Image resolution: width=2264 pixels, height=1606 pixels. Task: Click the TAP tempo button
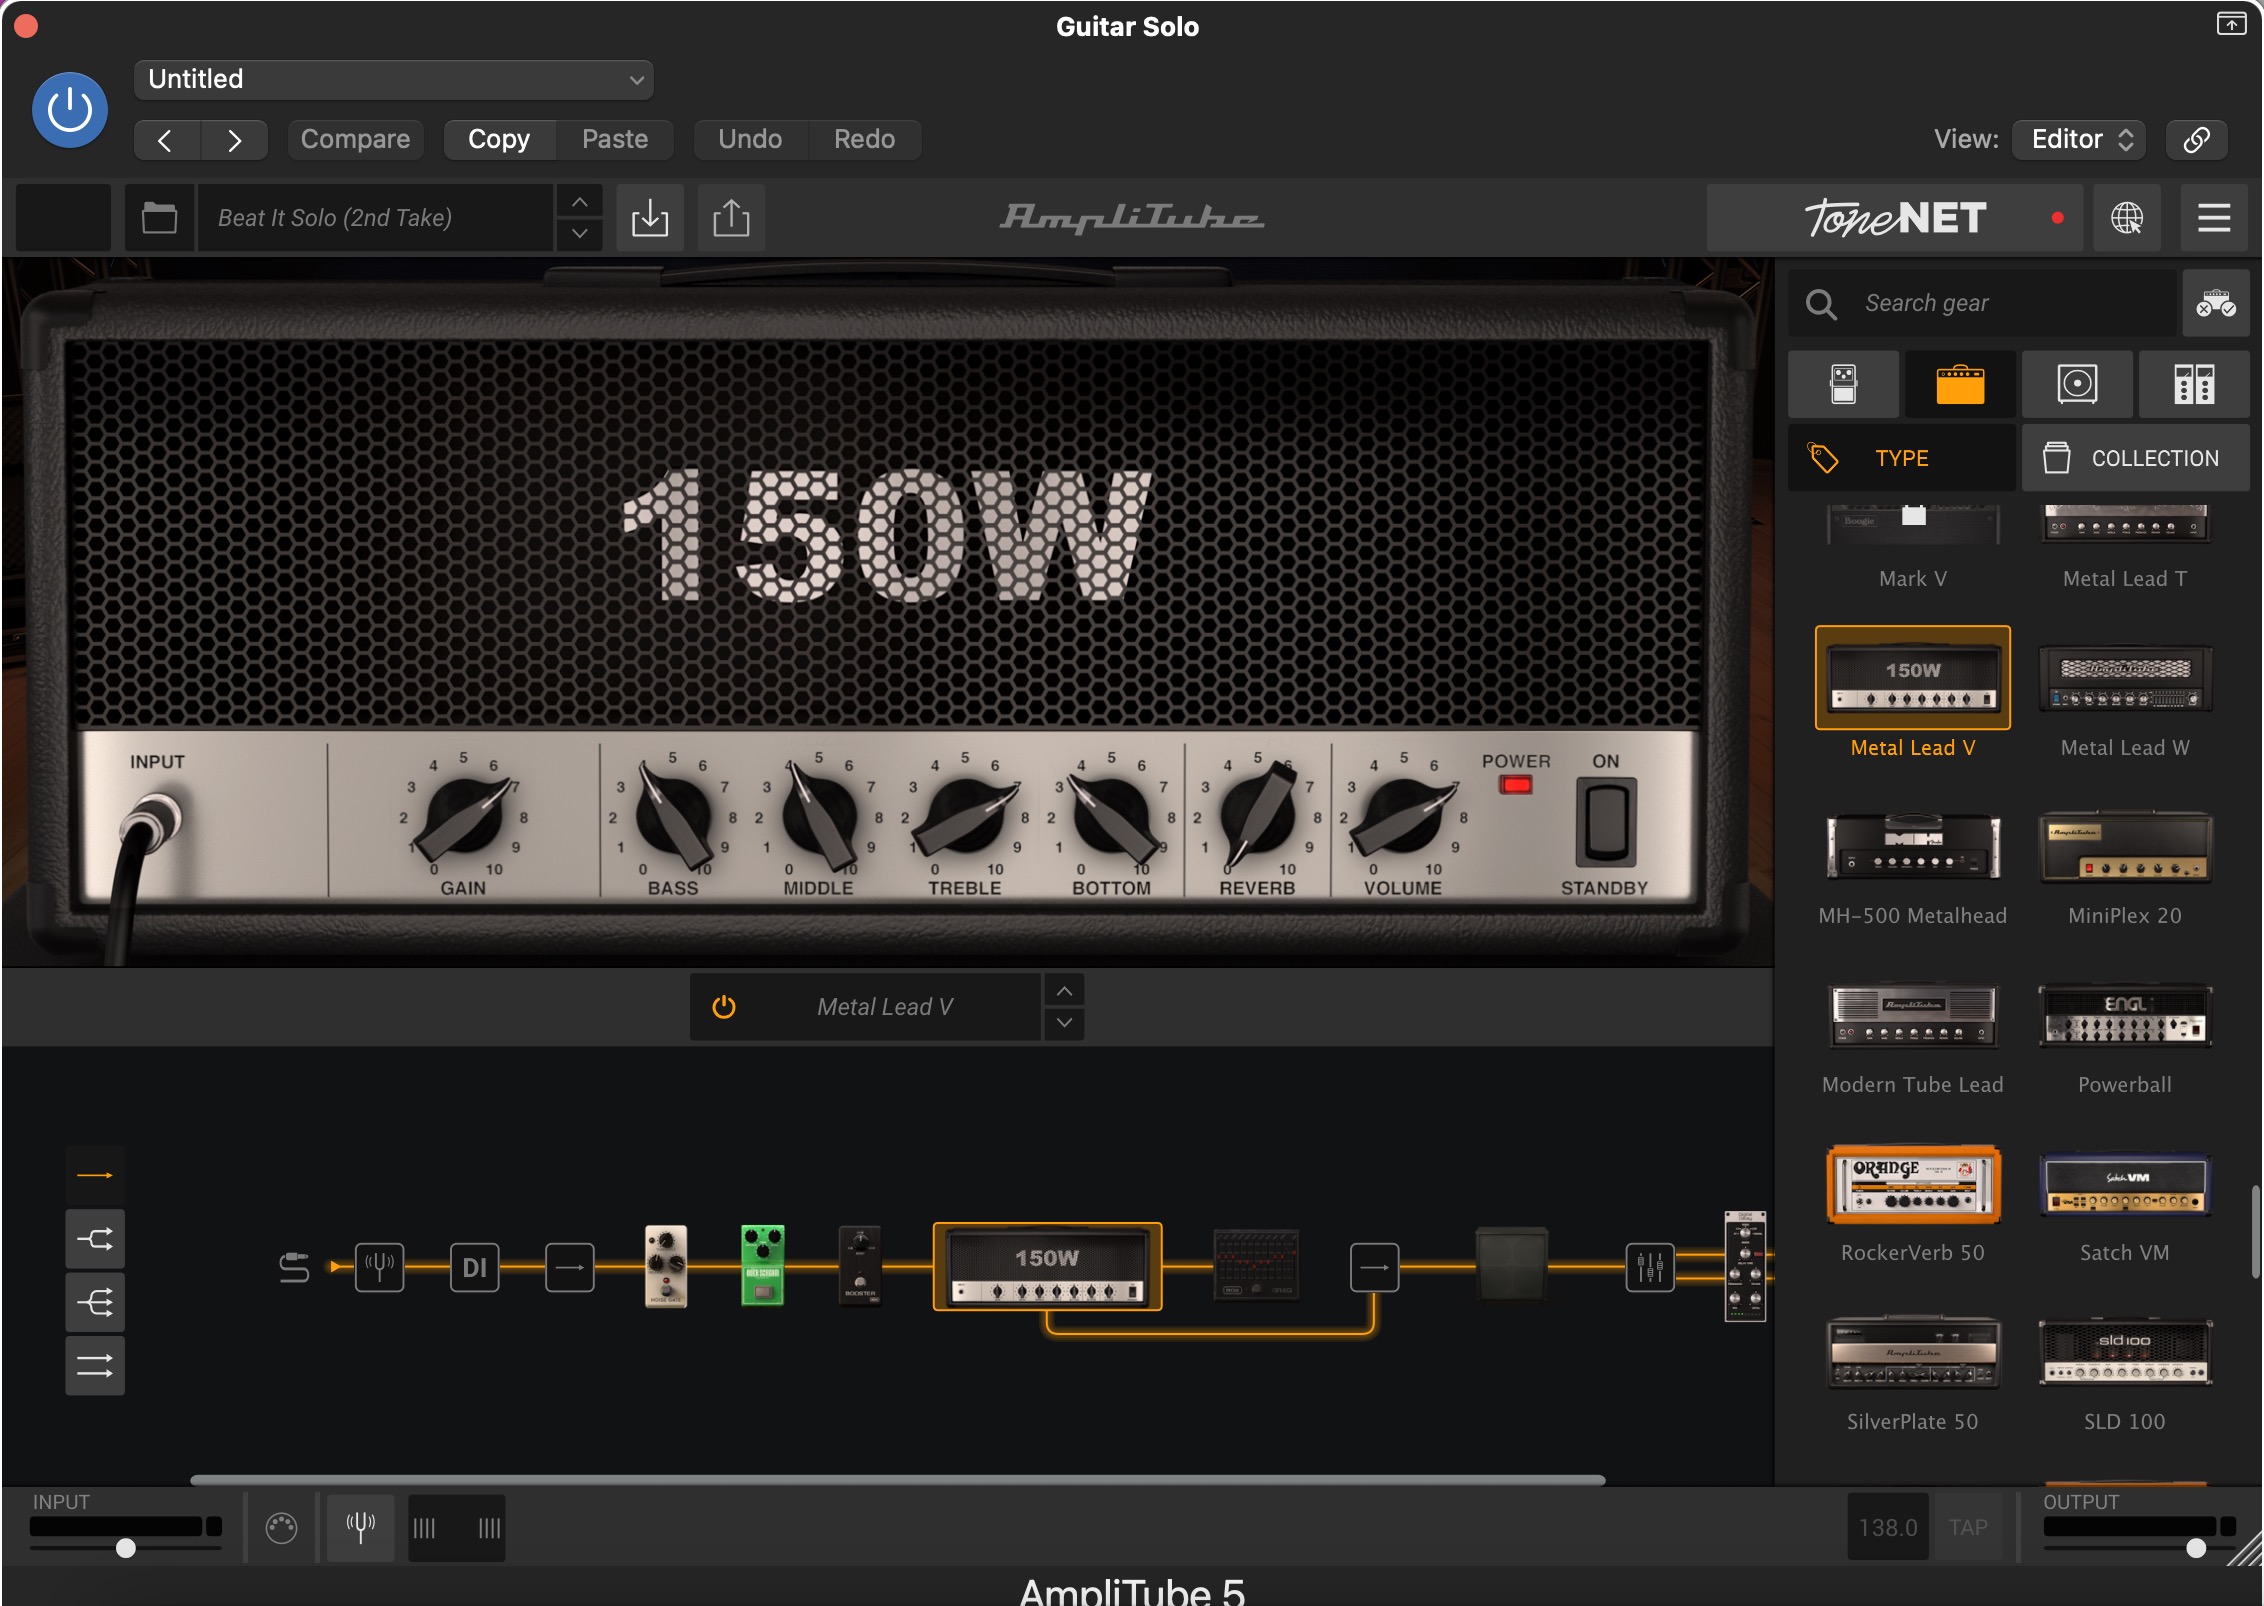pos(1967,1527)
